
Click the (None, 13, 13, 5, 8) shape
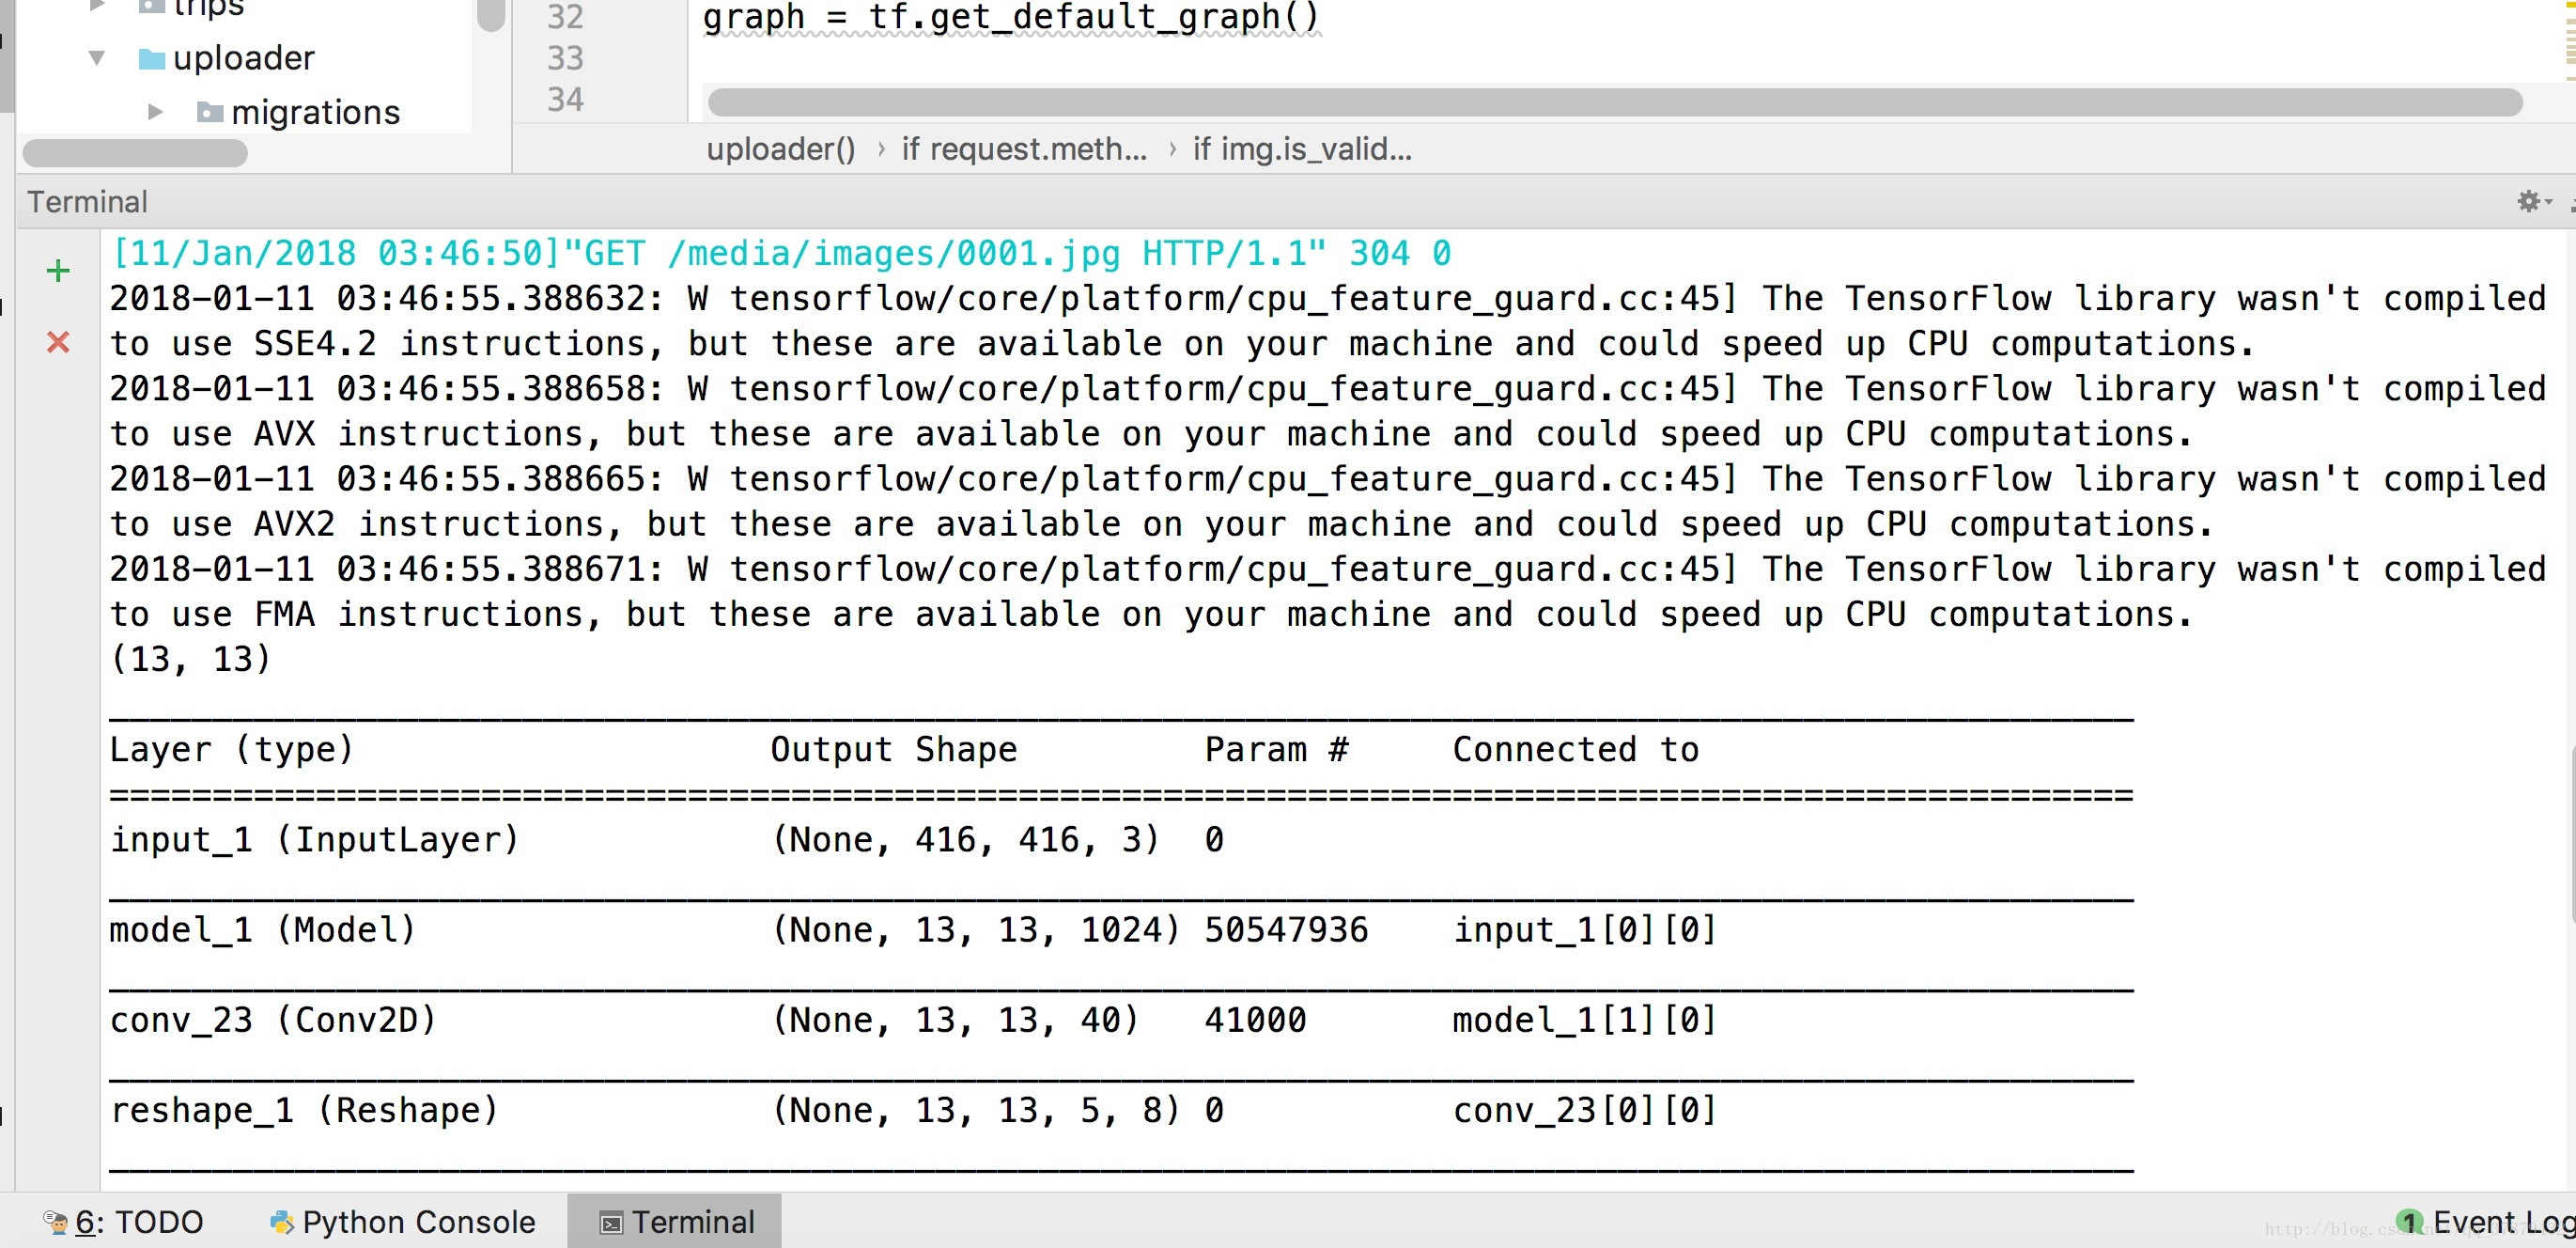point(976,1109)
